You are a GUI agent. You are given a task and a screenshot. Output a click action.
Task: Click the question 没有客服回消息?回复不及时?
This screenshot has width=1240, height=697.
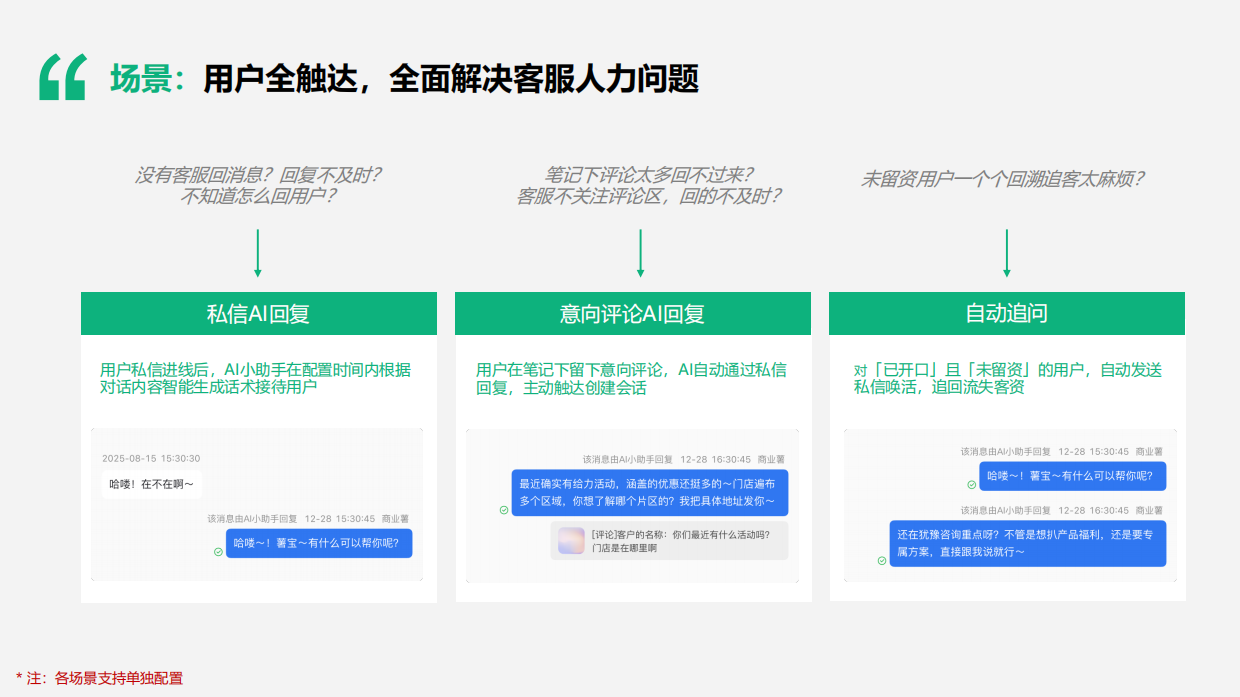click(x=258, y=175)
